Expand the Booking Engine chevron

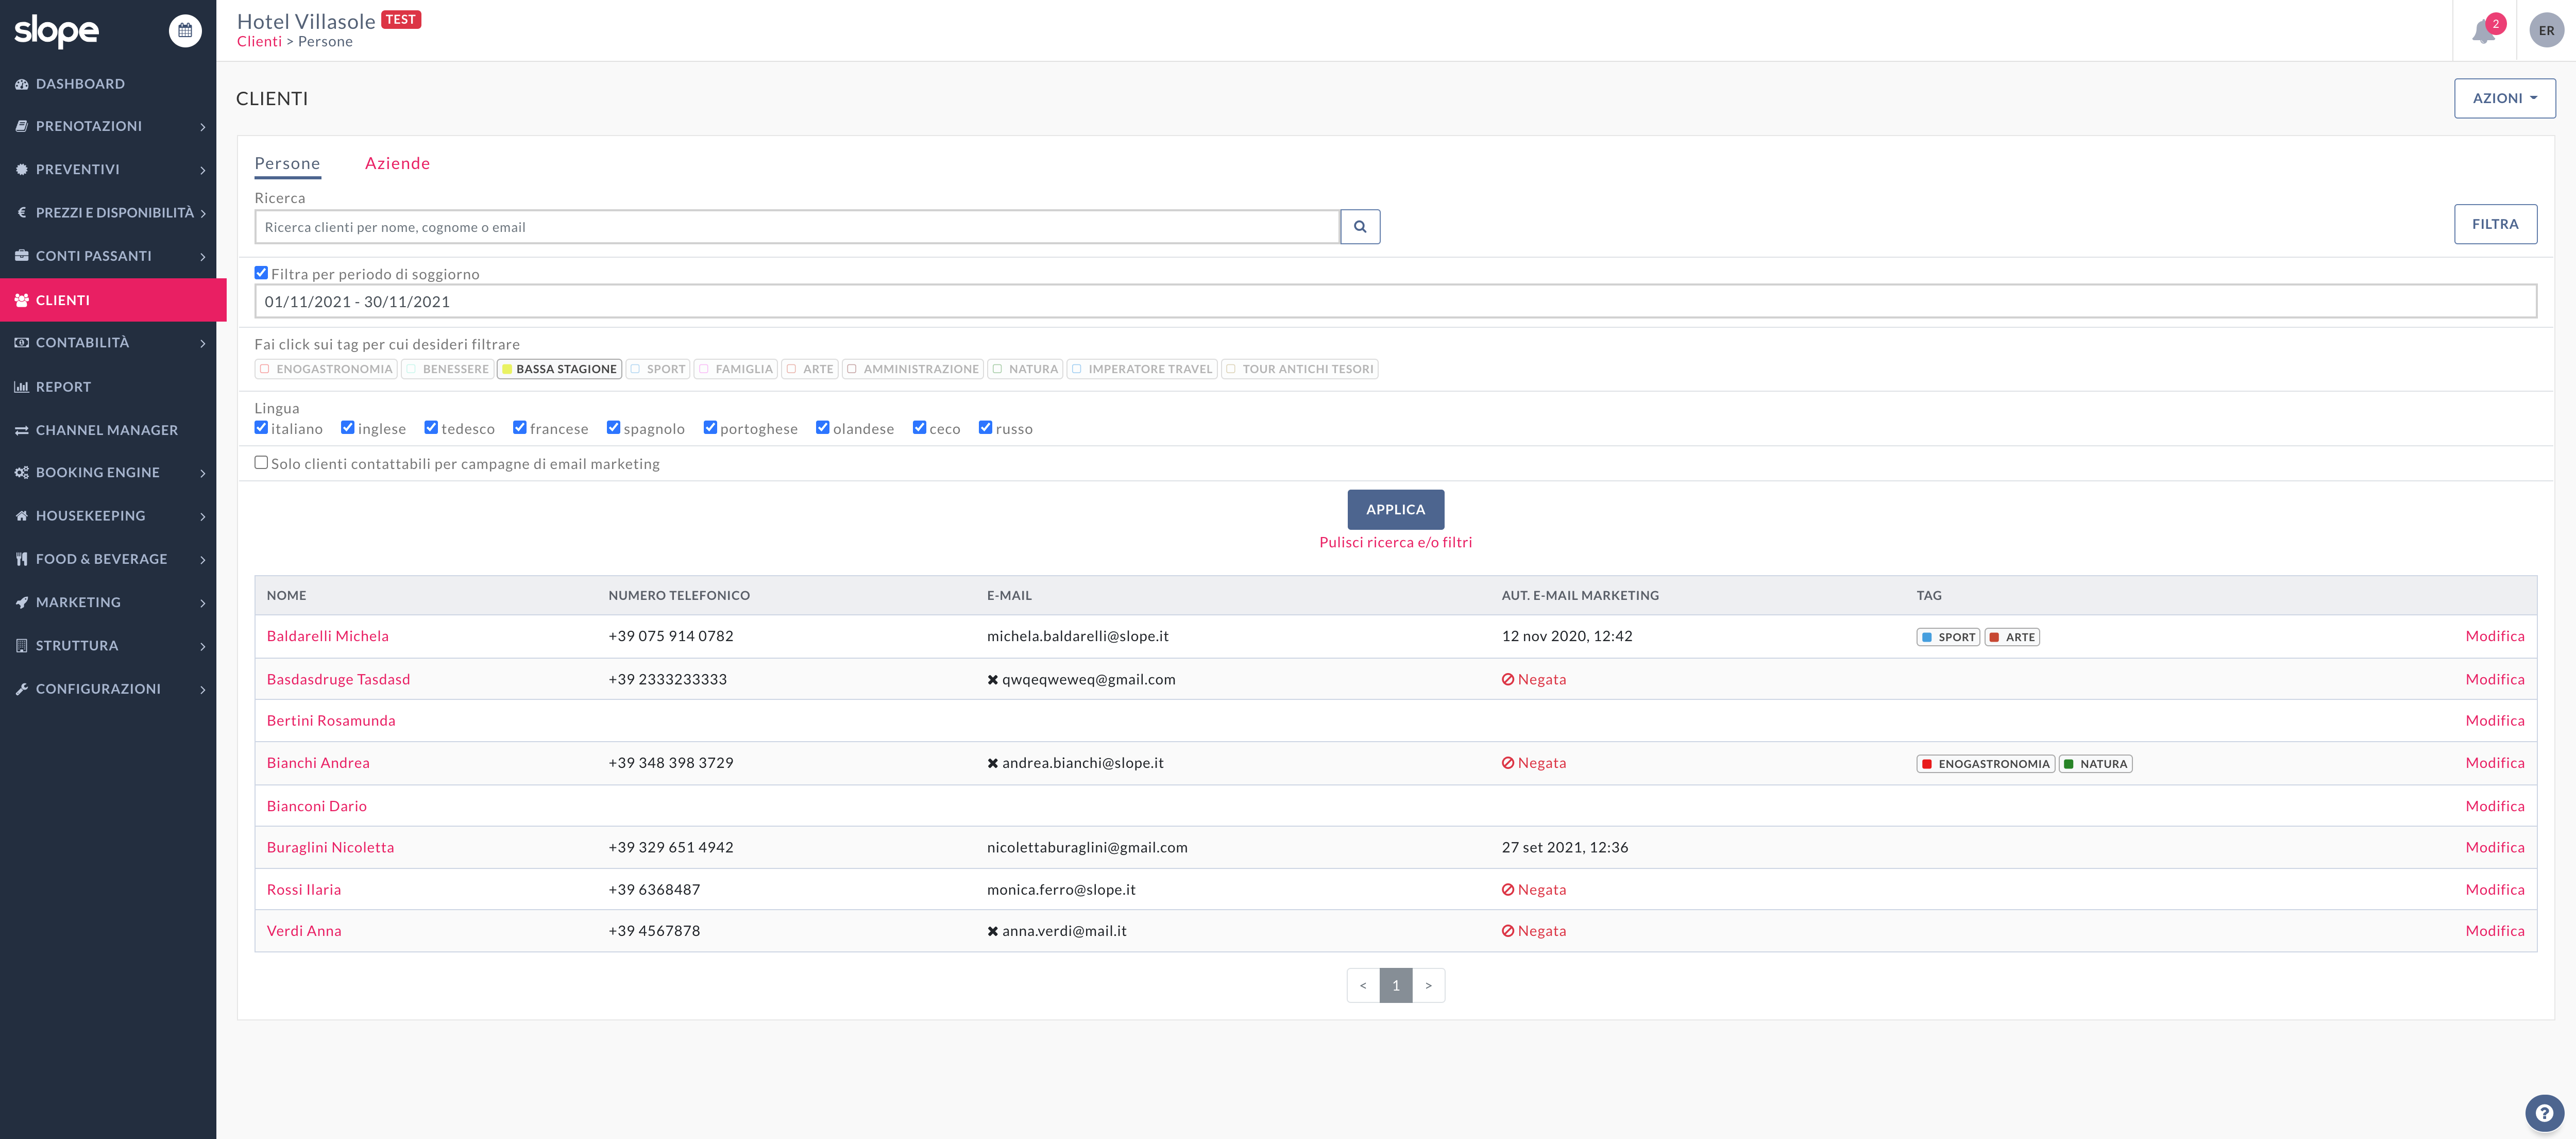(x=203, y=473)
